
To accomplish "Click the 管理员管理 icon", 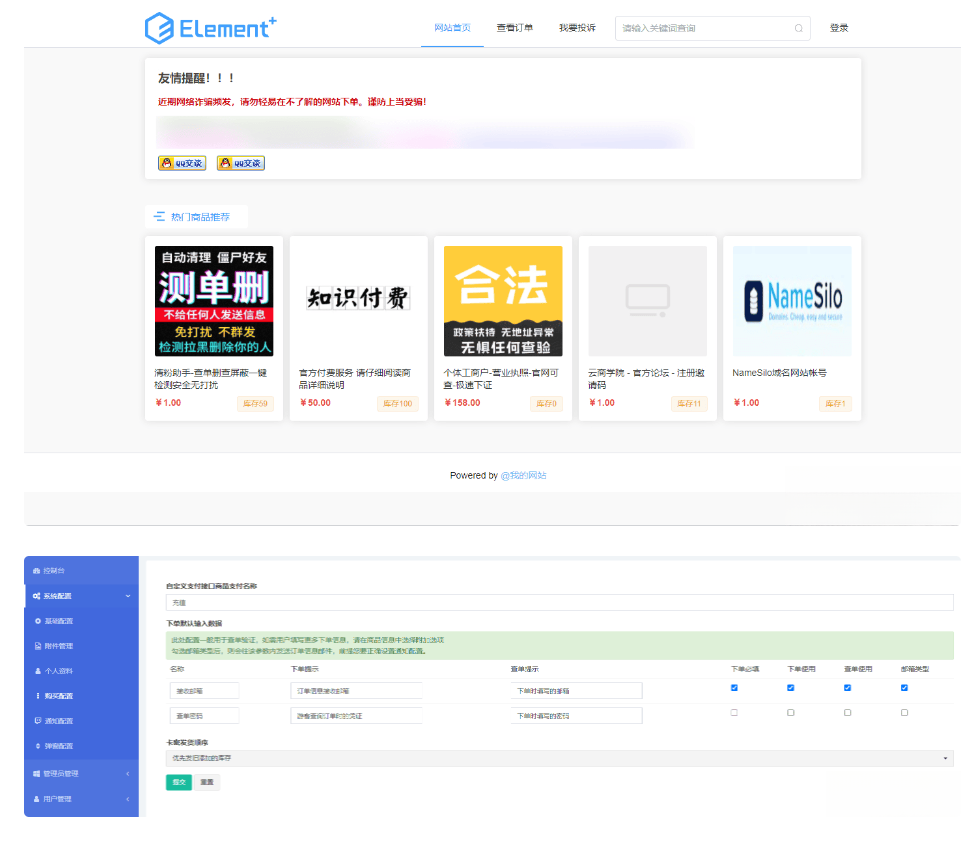I will (38, 772).
